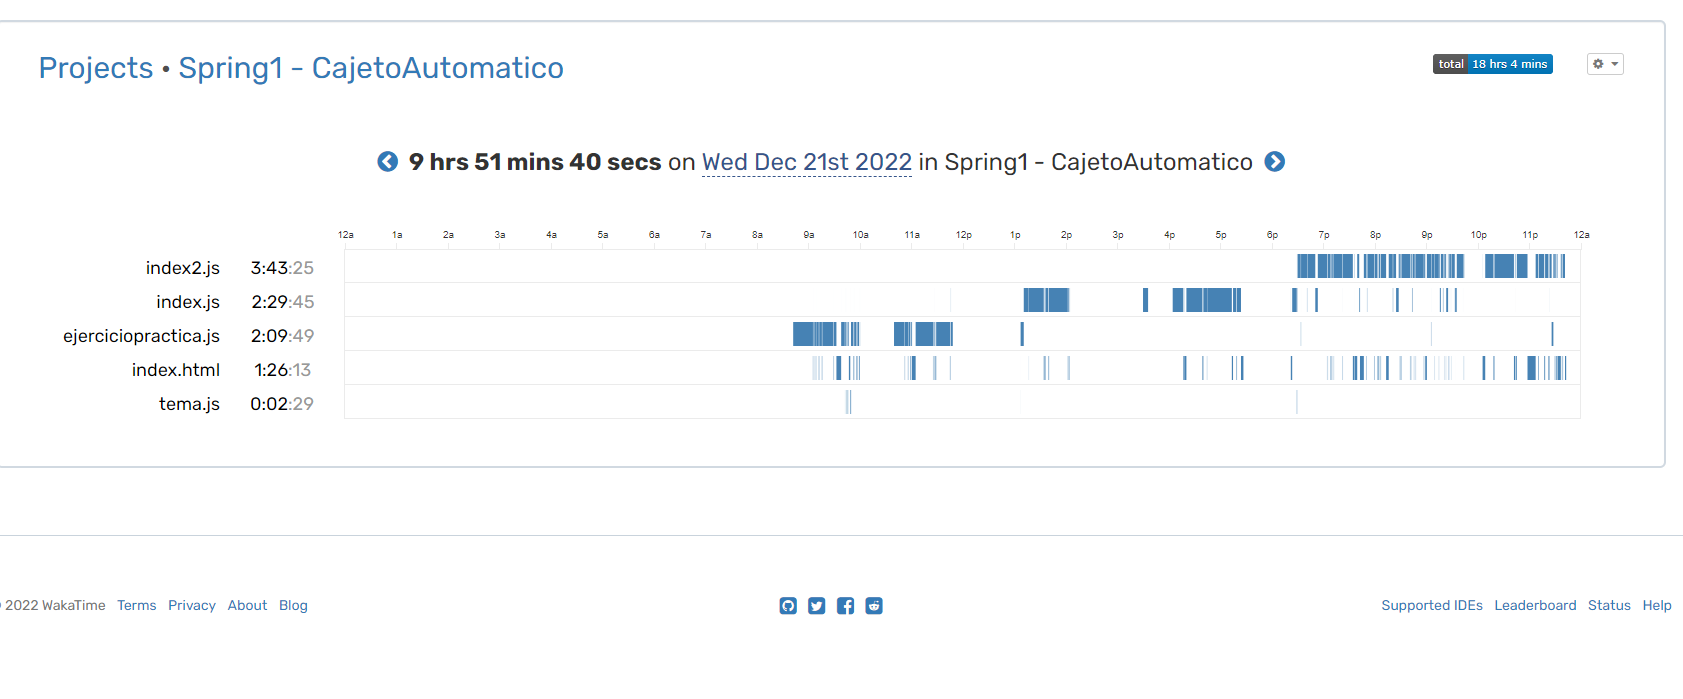This screenshot has height=699, width=1683.
Task: View the Terms page
Action: (x=136, y=605)
